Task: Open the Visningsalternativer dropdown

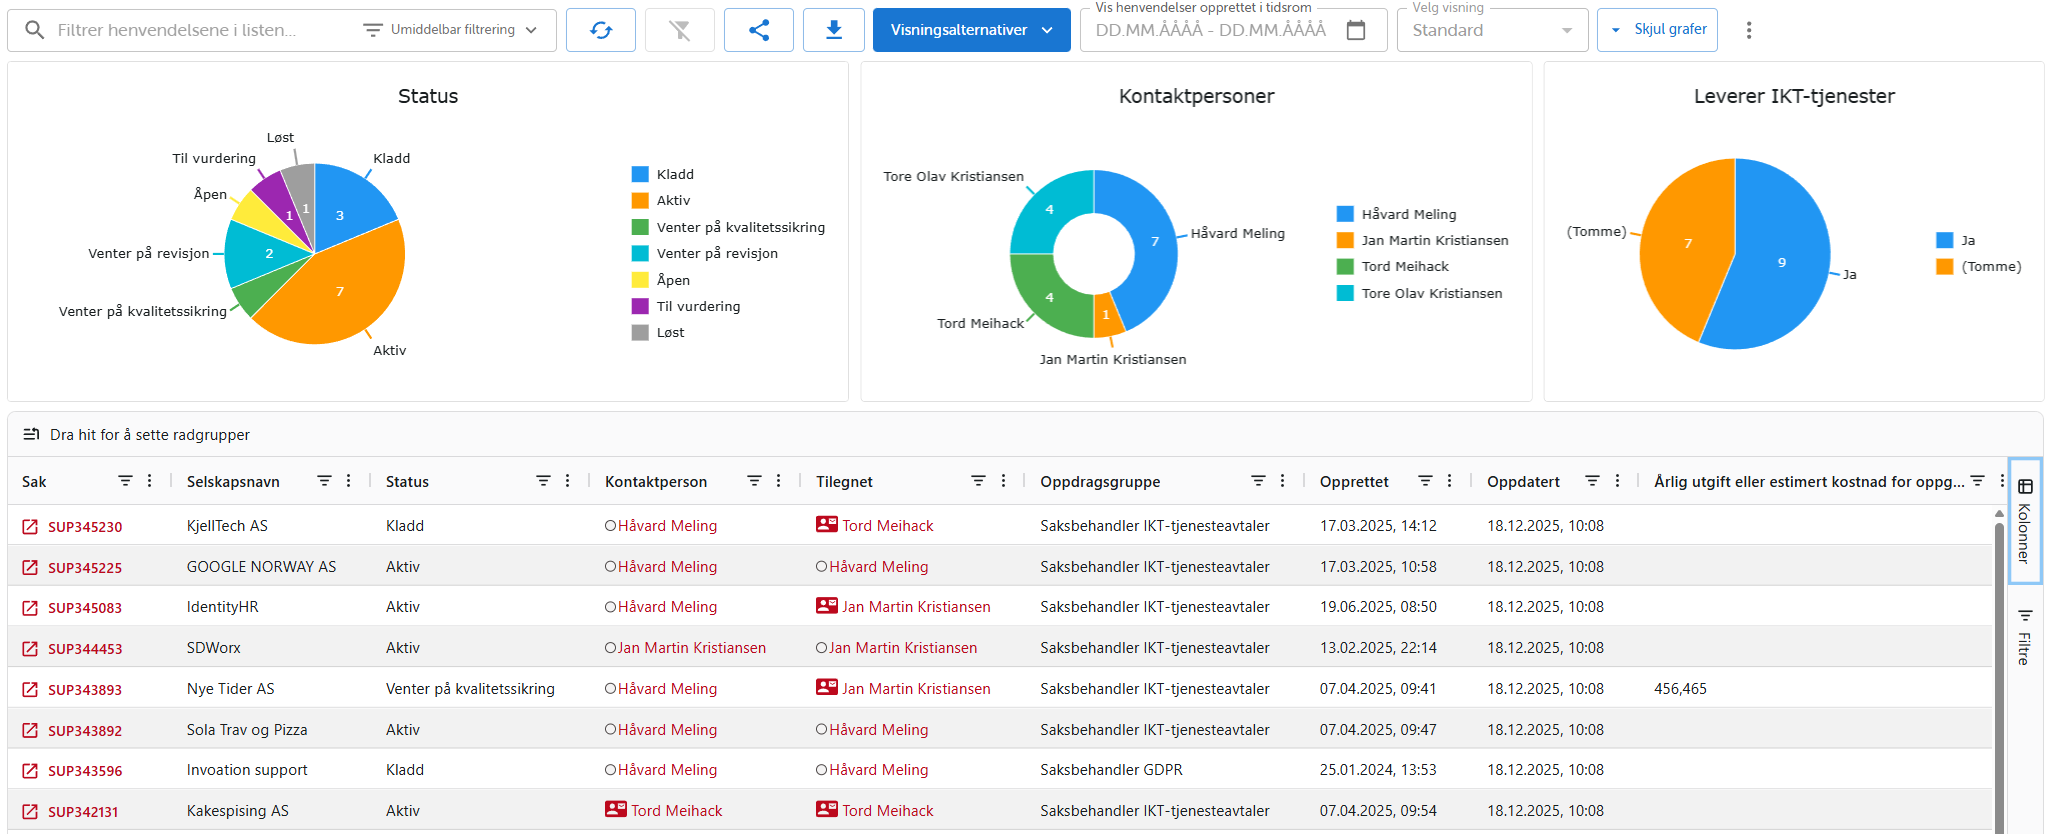Action: tap(971, 30)
